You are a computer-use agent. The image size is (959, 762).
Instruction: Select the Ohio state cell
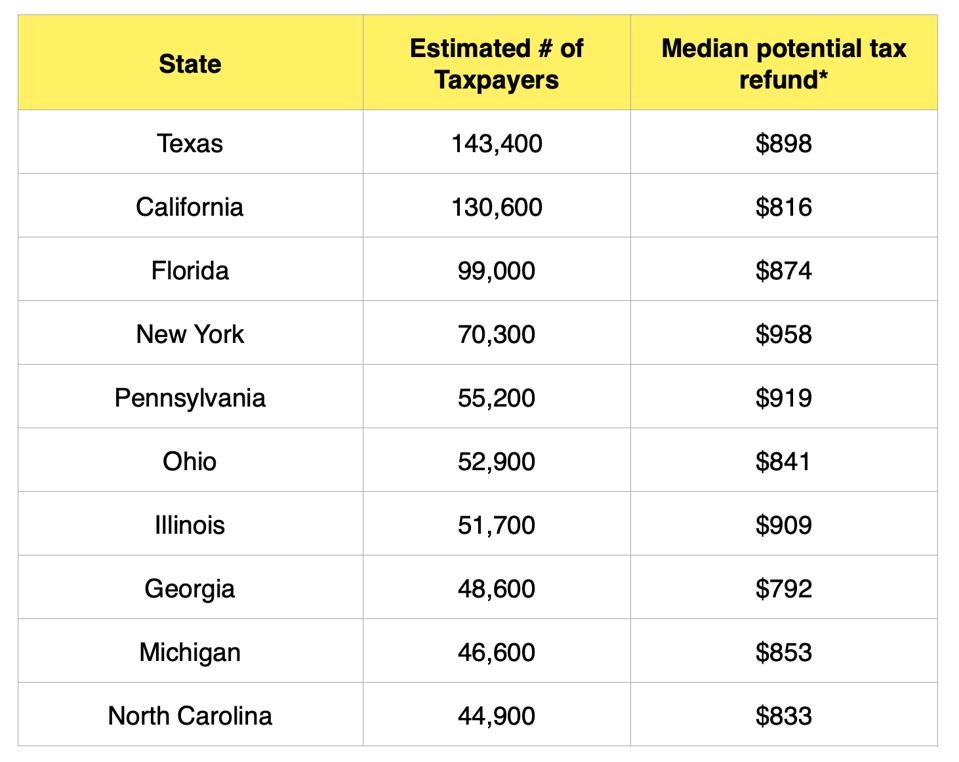(190, 461)
